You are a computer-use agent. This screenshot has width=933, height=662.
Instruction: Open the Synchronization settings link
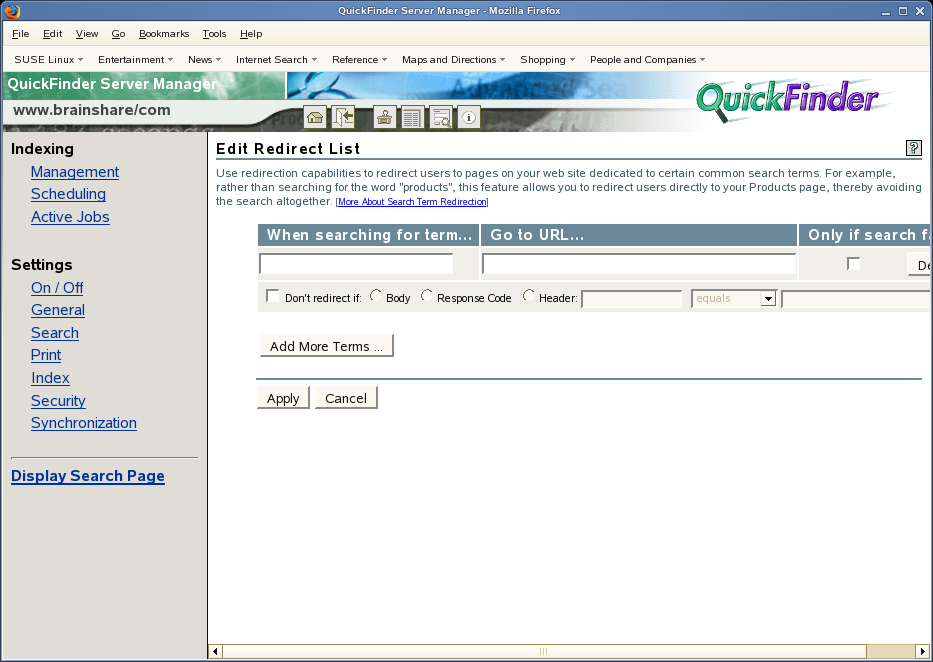pos(84,423)
